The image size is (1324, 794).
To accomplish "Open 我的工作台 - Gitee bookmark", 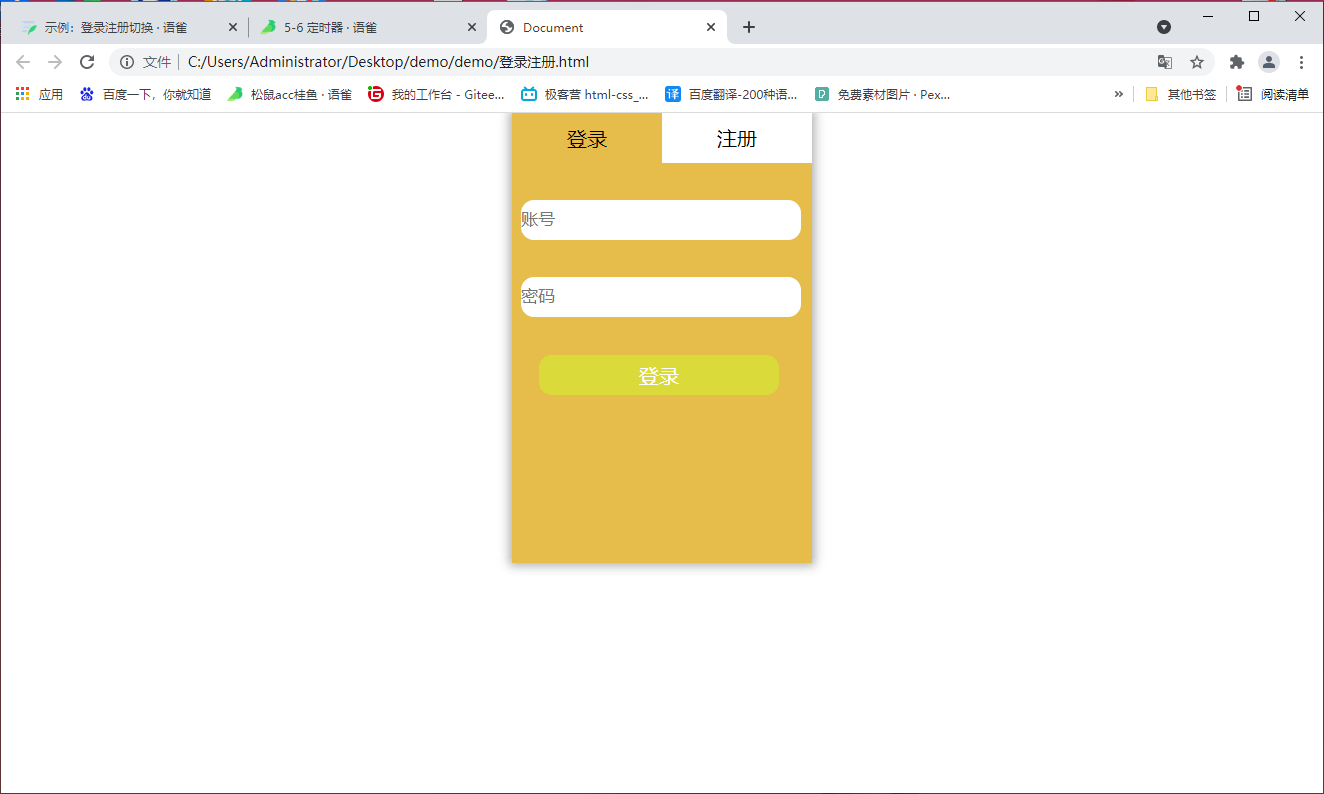I will pos(437,94).
